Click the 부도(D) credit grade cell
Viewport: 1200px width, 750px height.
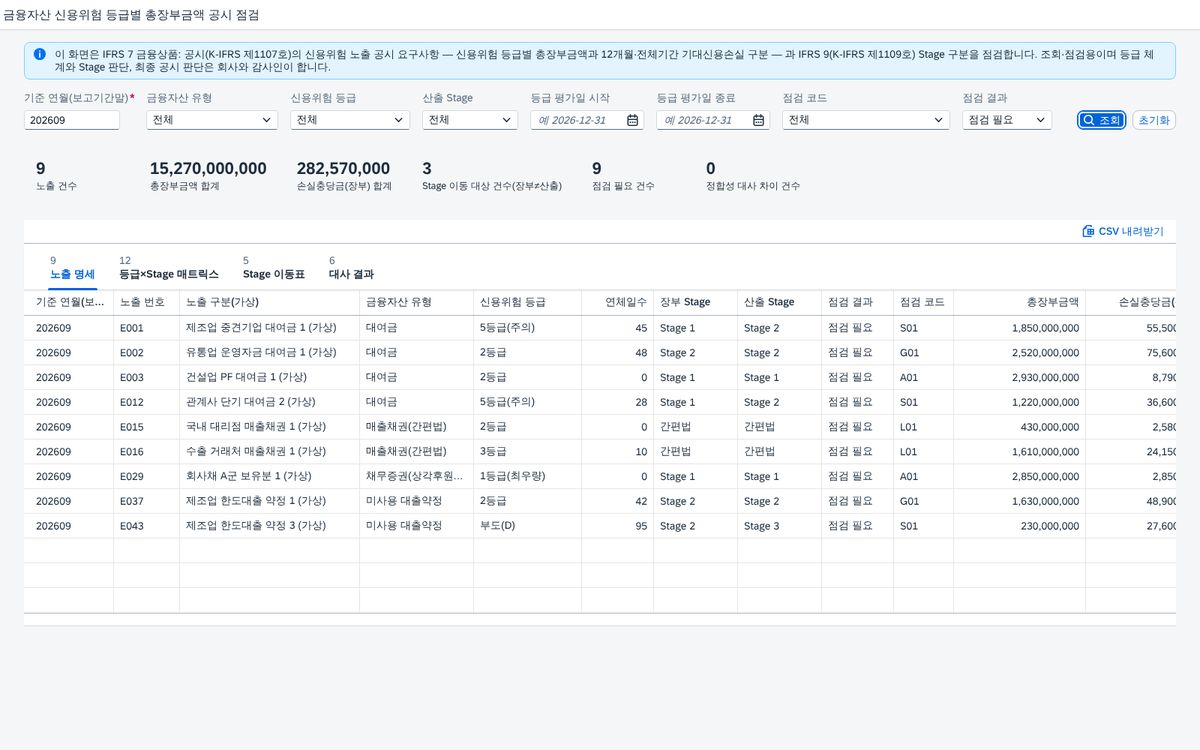point(527,526)
